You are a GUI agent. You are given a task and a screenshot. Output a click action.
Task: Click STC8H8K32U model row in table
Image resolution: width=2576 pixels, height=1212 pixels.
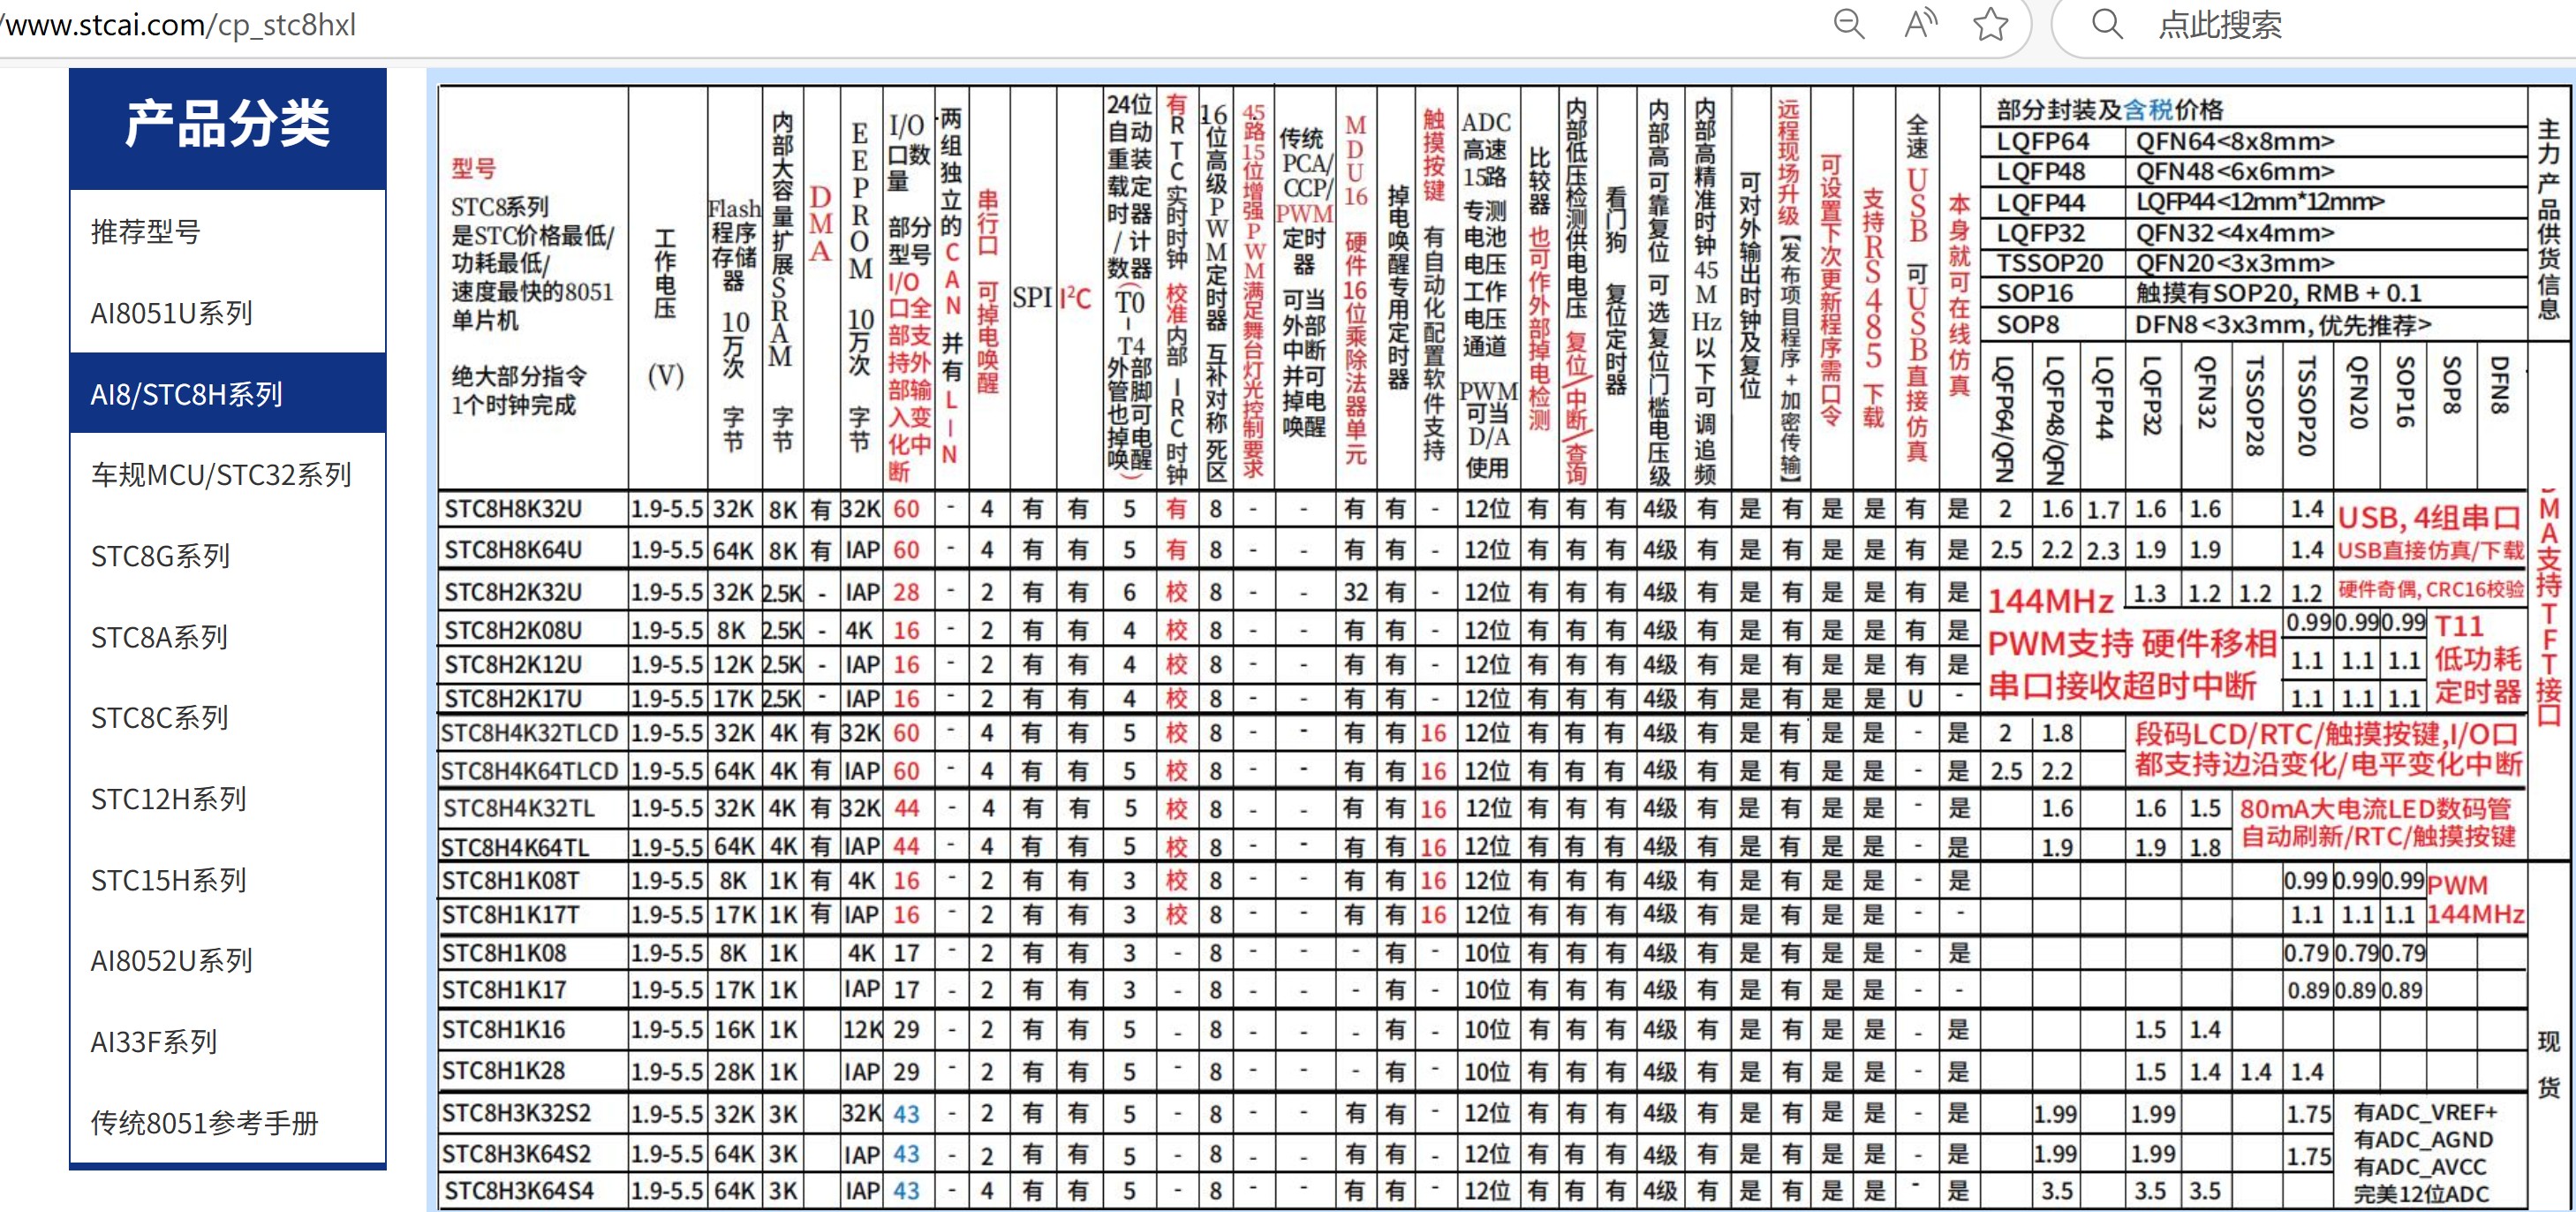pyautogui.click(x=512, y=509)
